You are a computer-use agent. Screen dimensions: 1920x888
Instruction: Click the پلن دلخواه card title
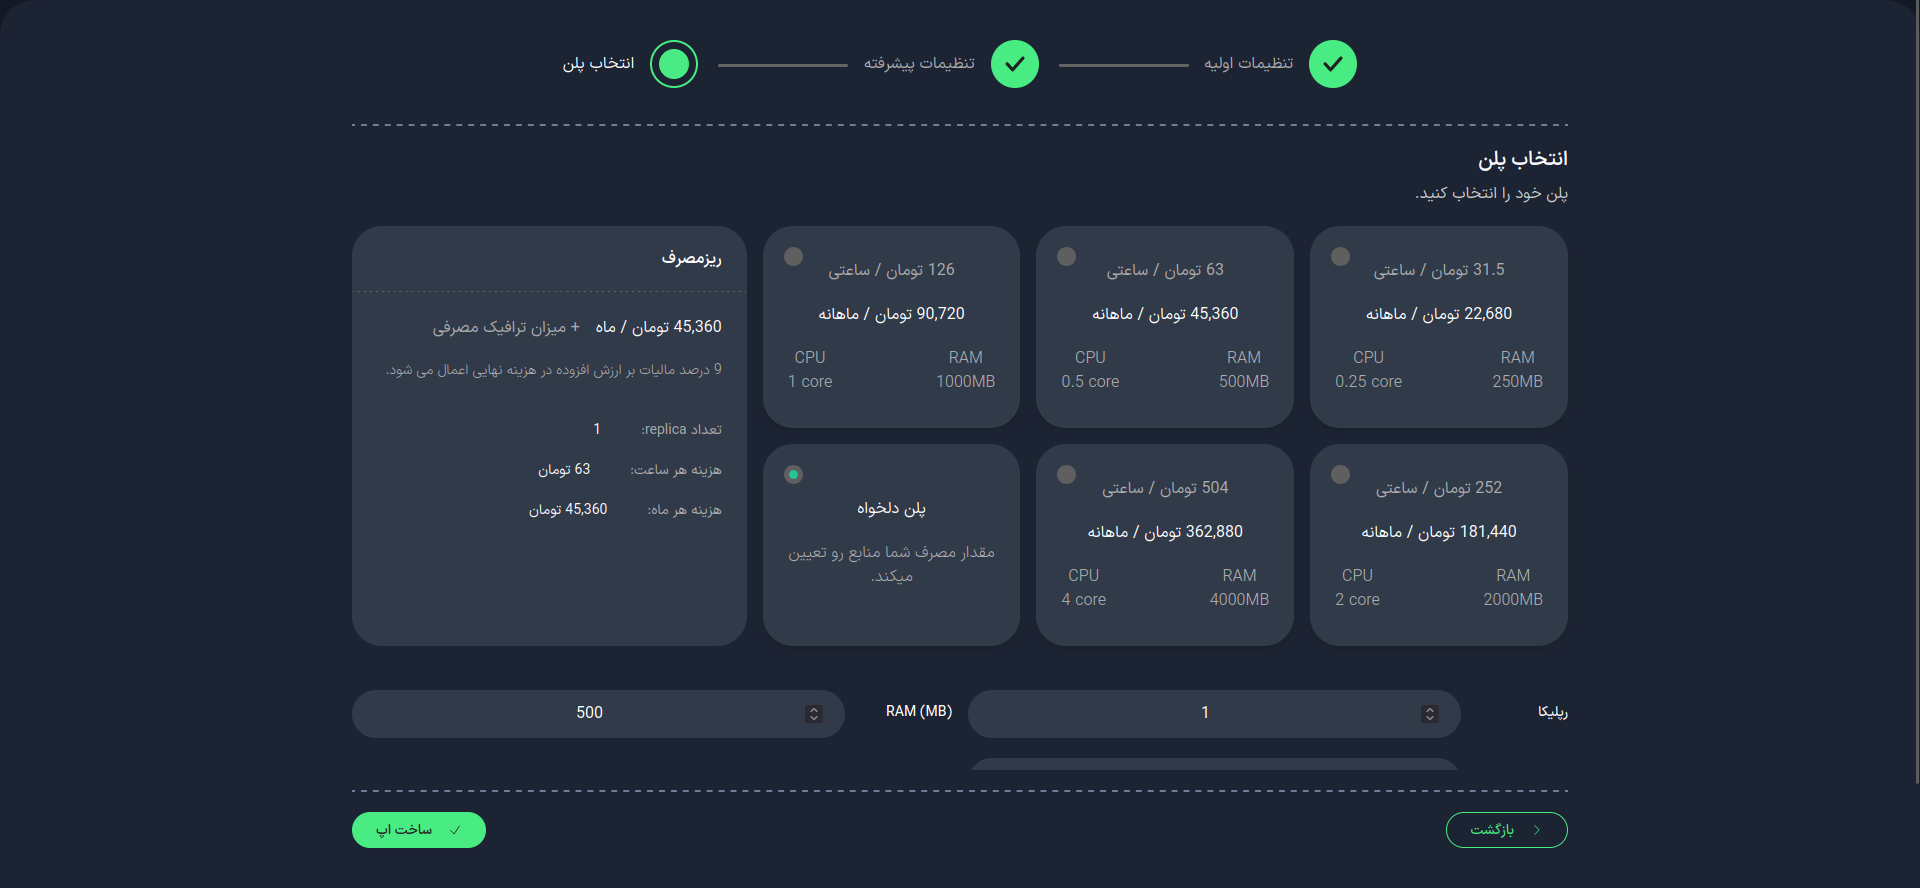(891, 508)
